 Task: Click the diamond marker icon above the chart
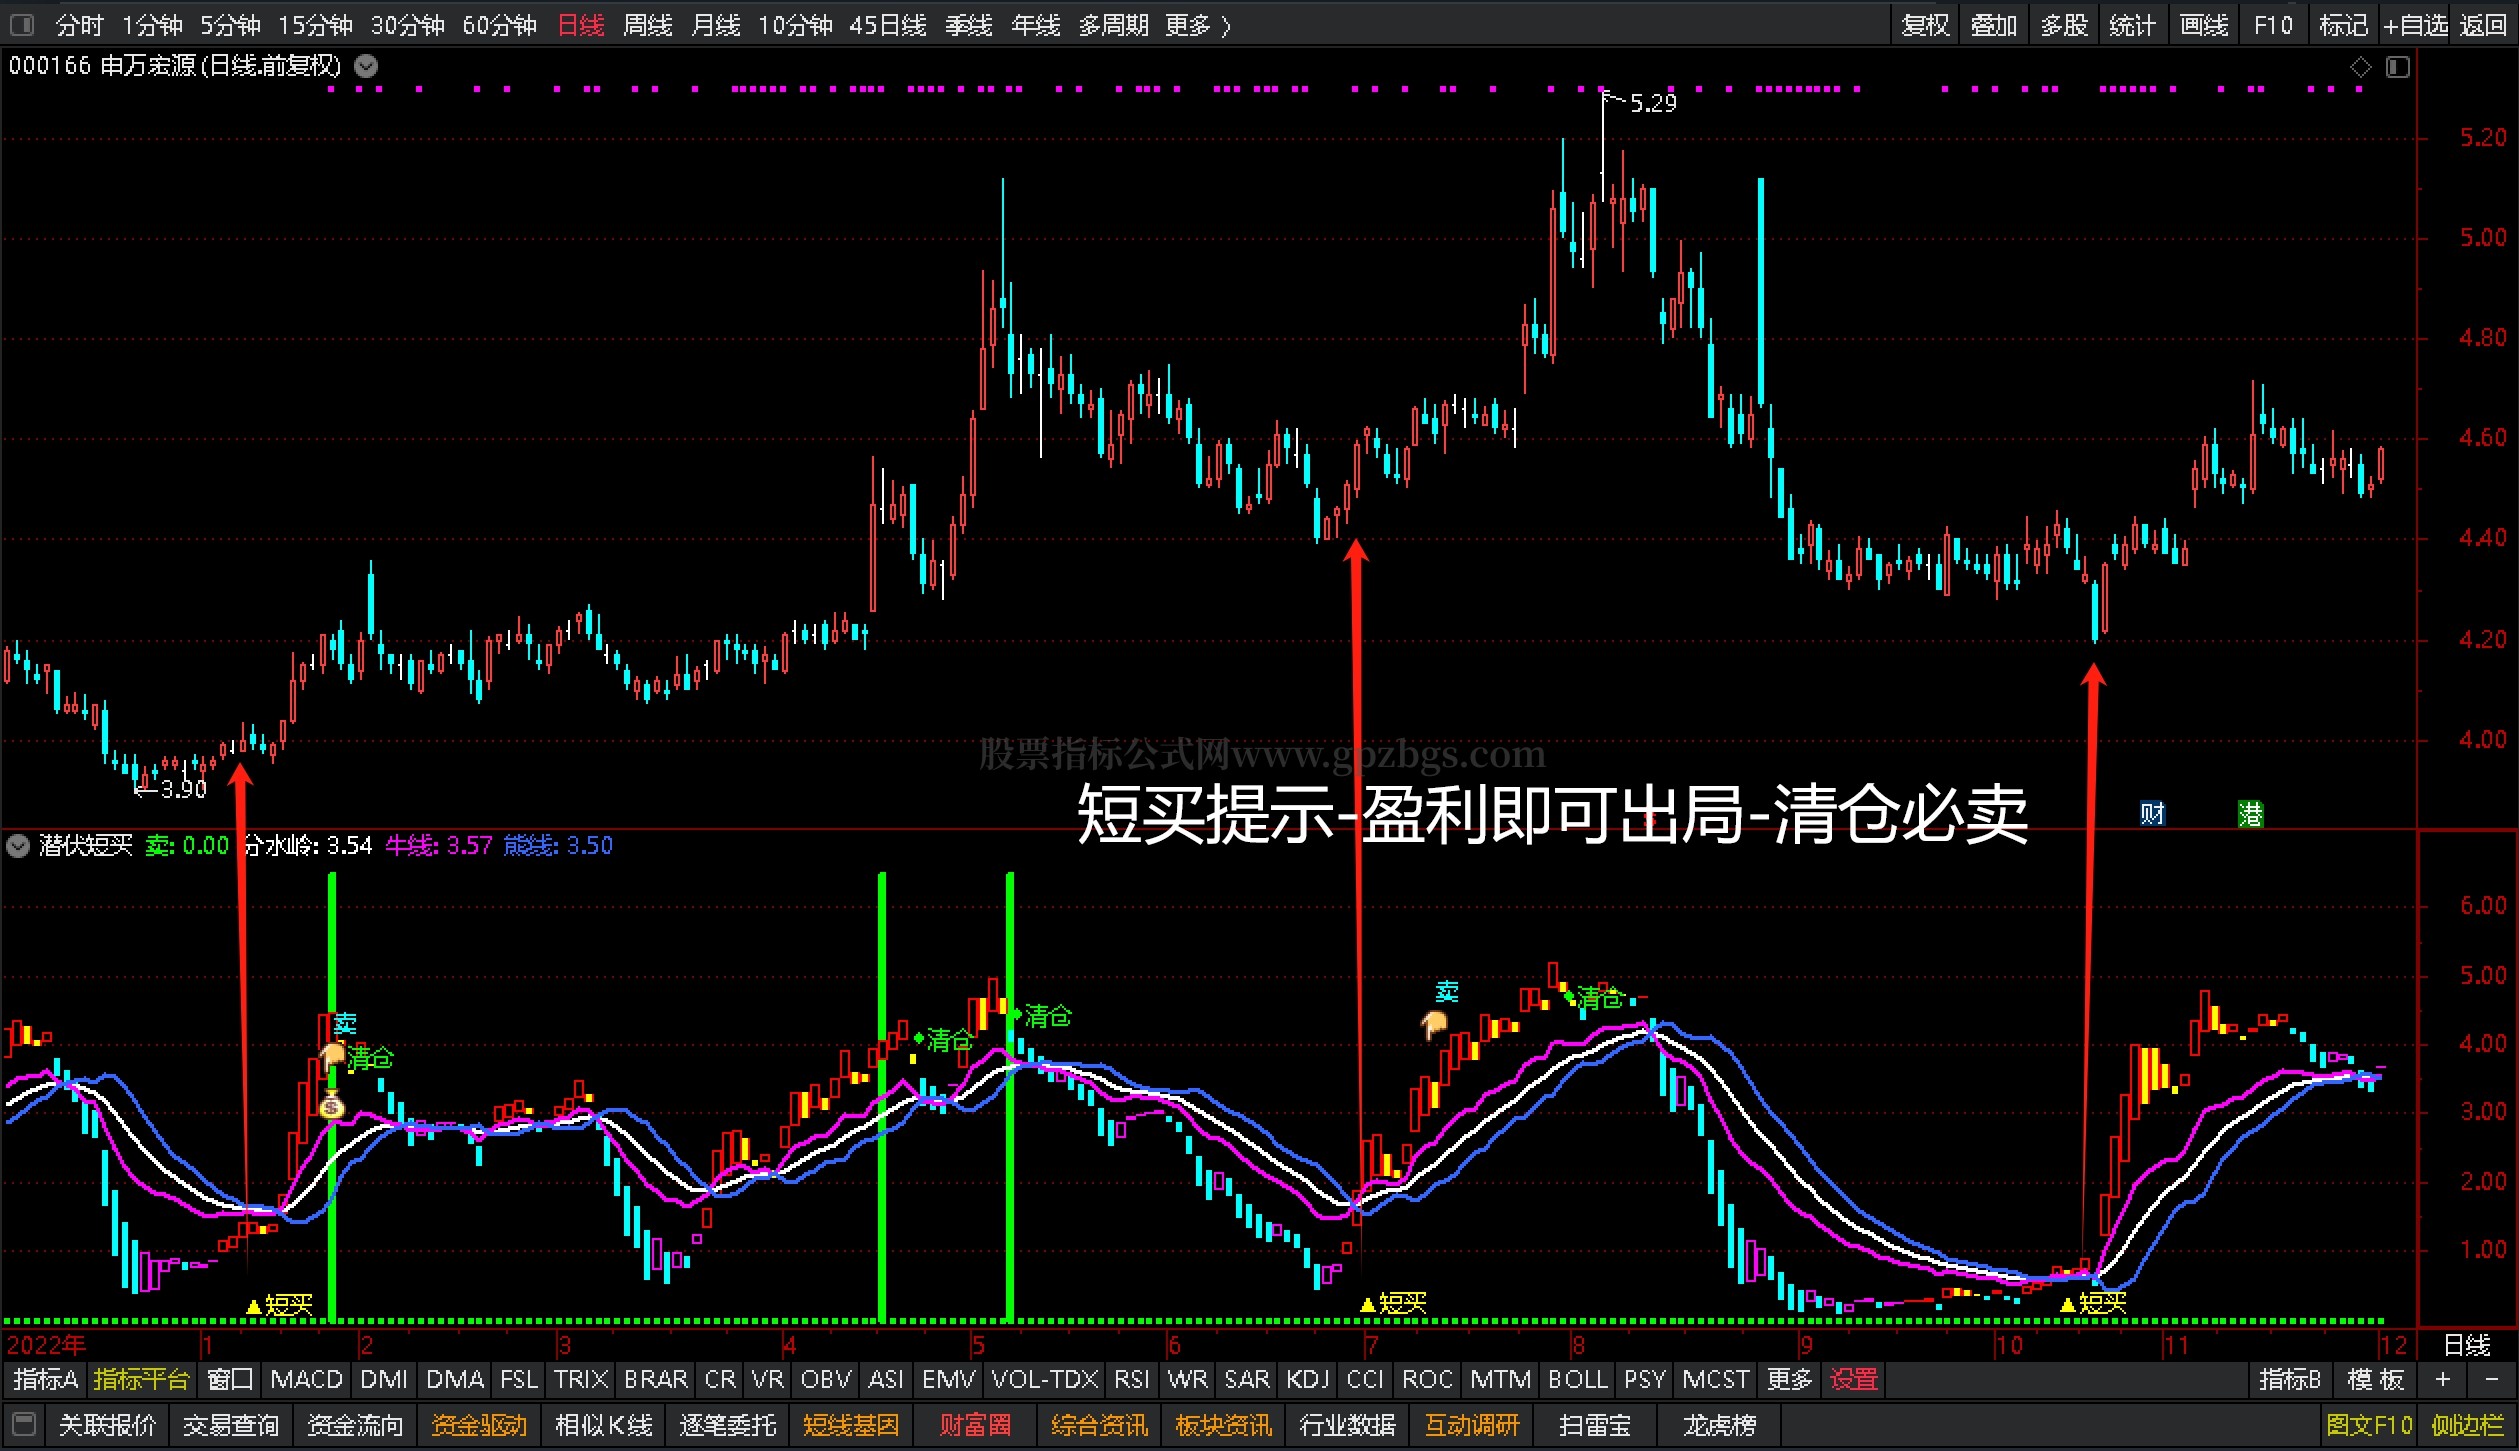pos(2360,67)
